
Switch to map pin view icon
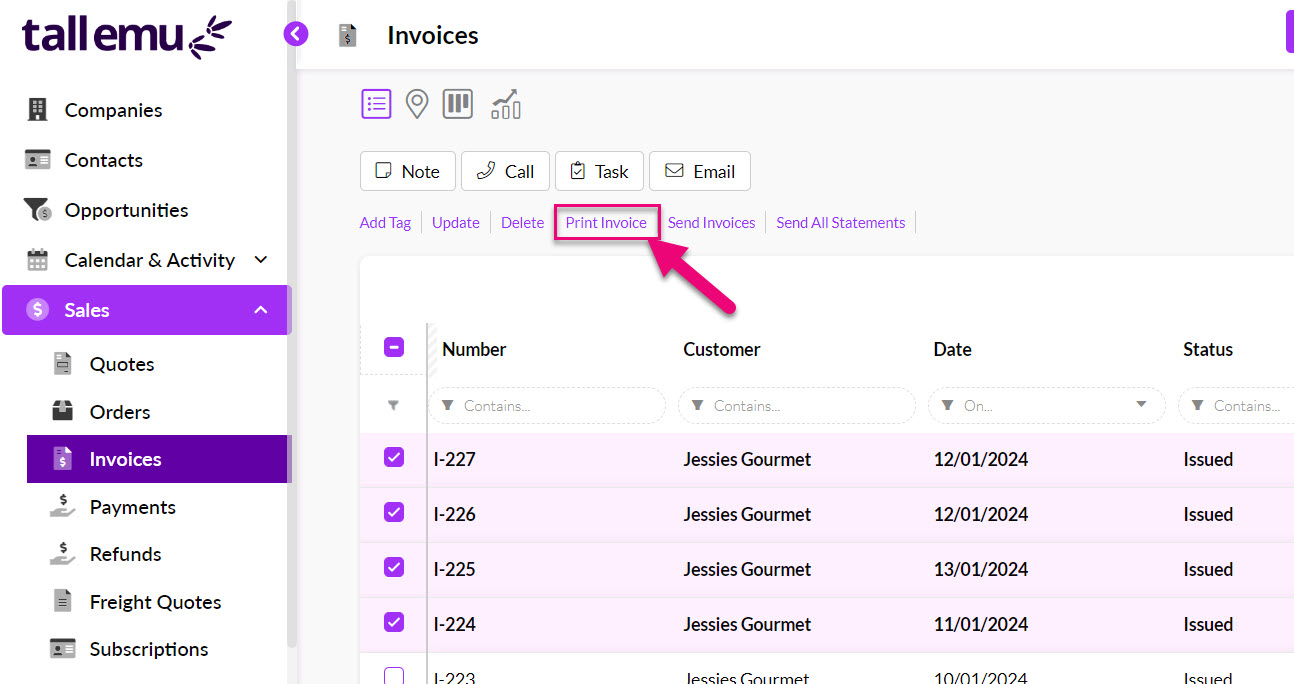tap(417, 104)
